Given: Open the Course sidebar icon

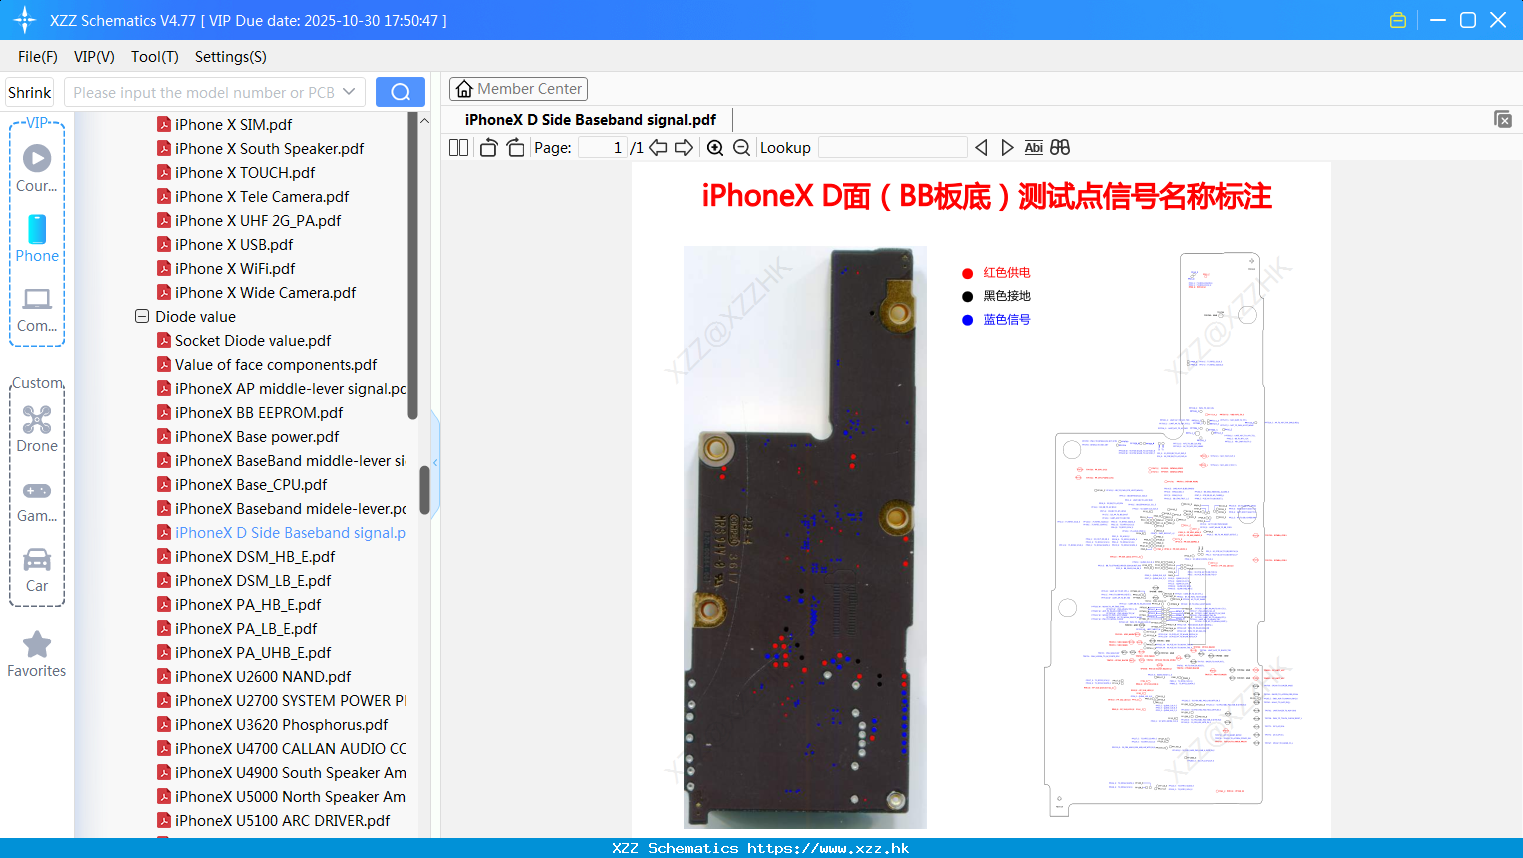Looking at the screenshot, I should (37, 168).
